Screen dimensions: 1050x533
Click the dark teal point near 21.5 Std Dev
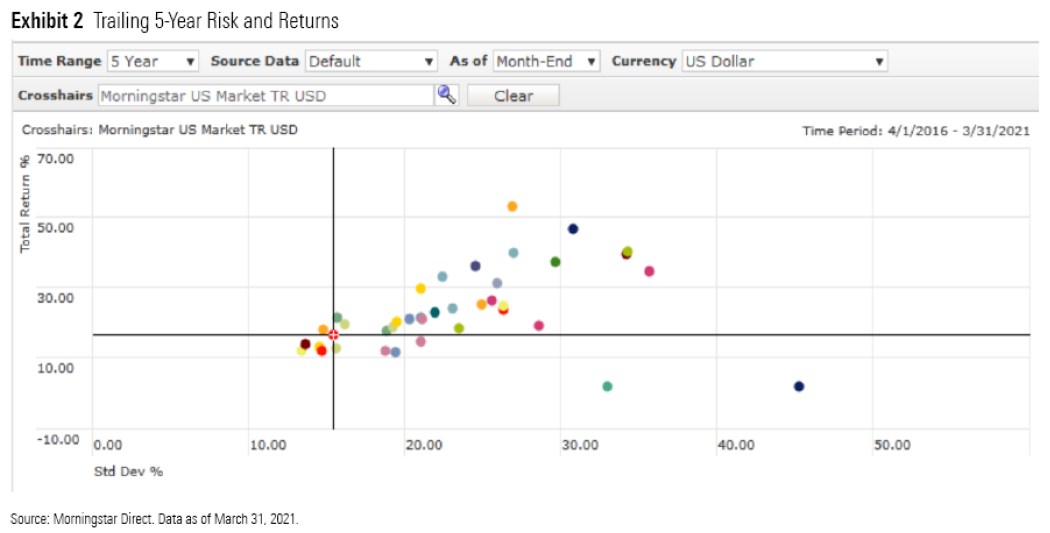point(435,312)
